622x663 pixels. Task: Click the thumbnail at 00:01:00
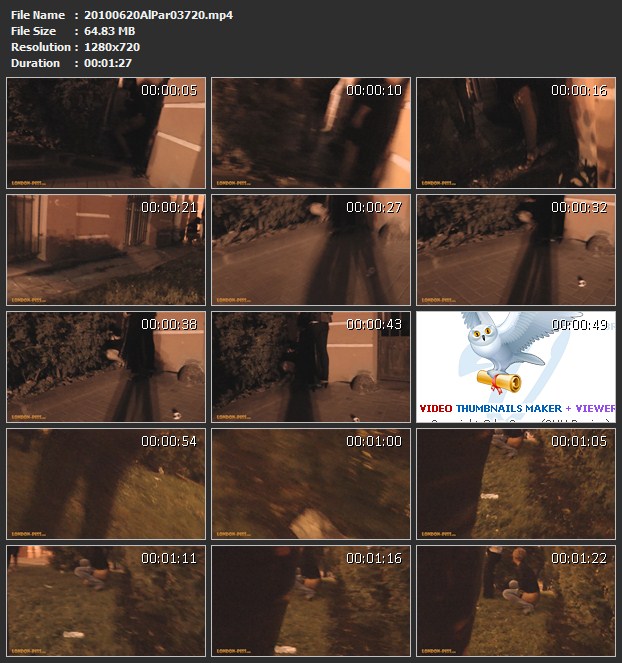coord(311,484)
